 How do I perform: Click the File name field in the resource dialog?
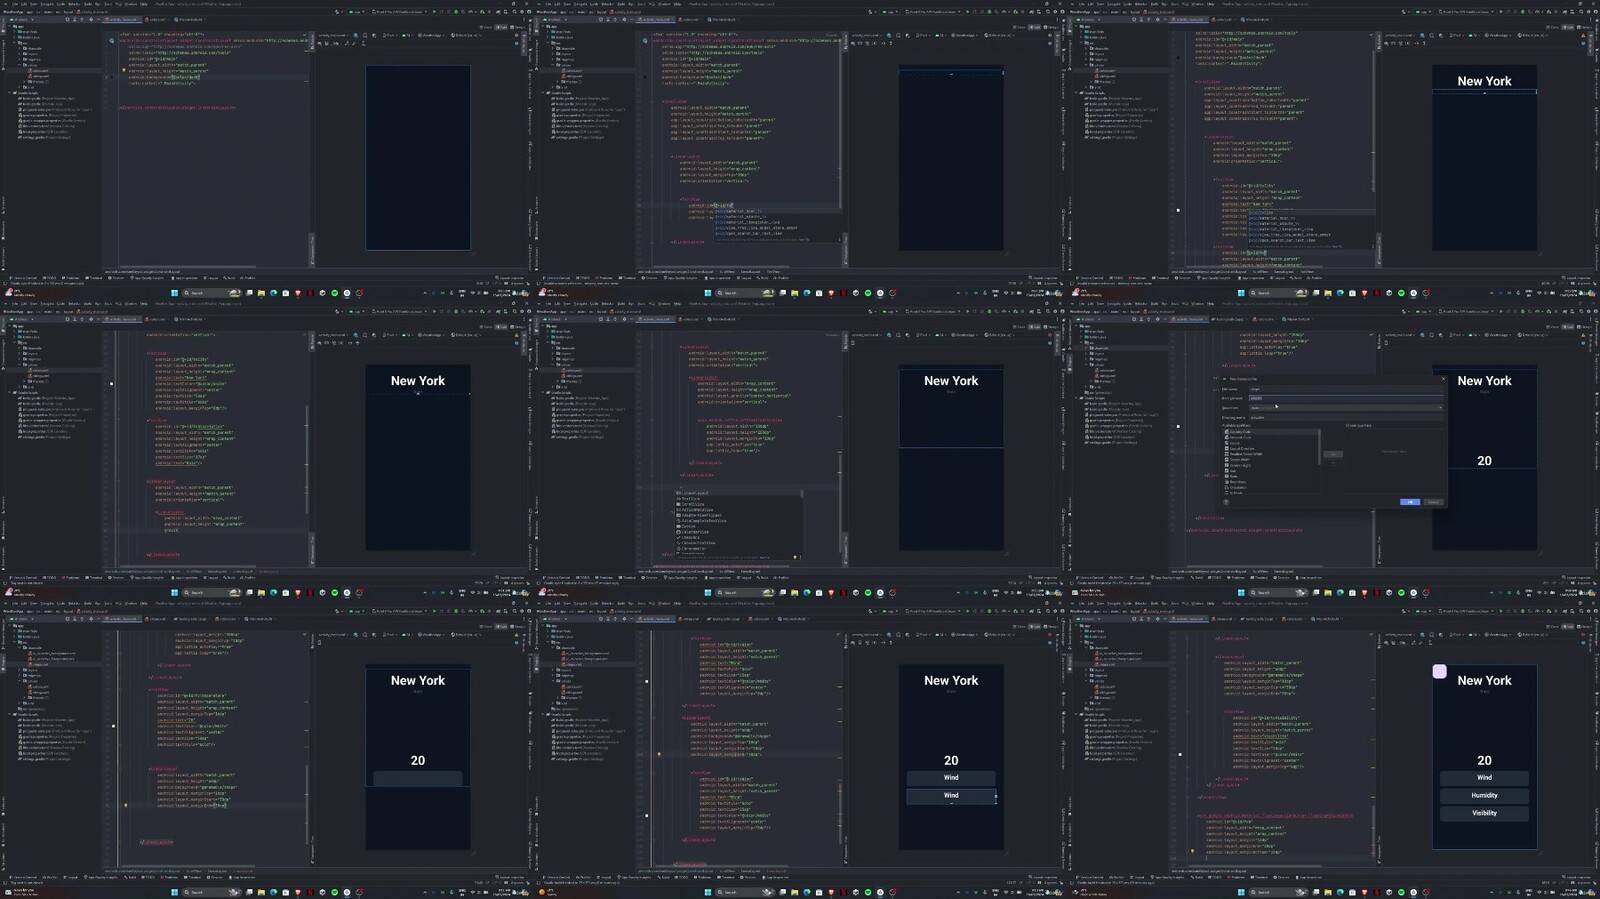(1346, 389)
